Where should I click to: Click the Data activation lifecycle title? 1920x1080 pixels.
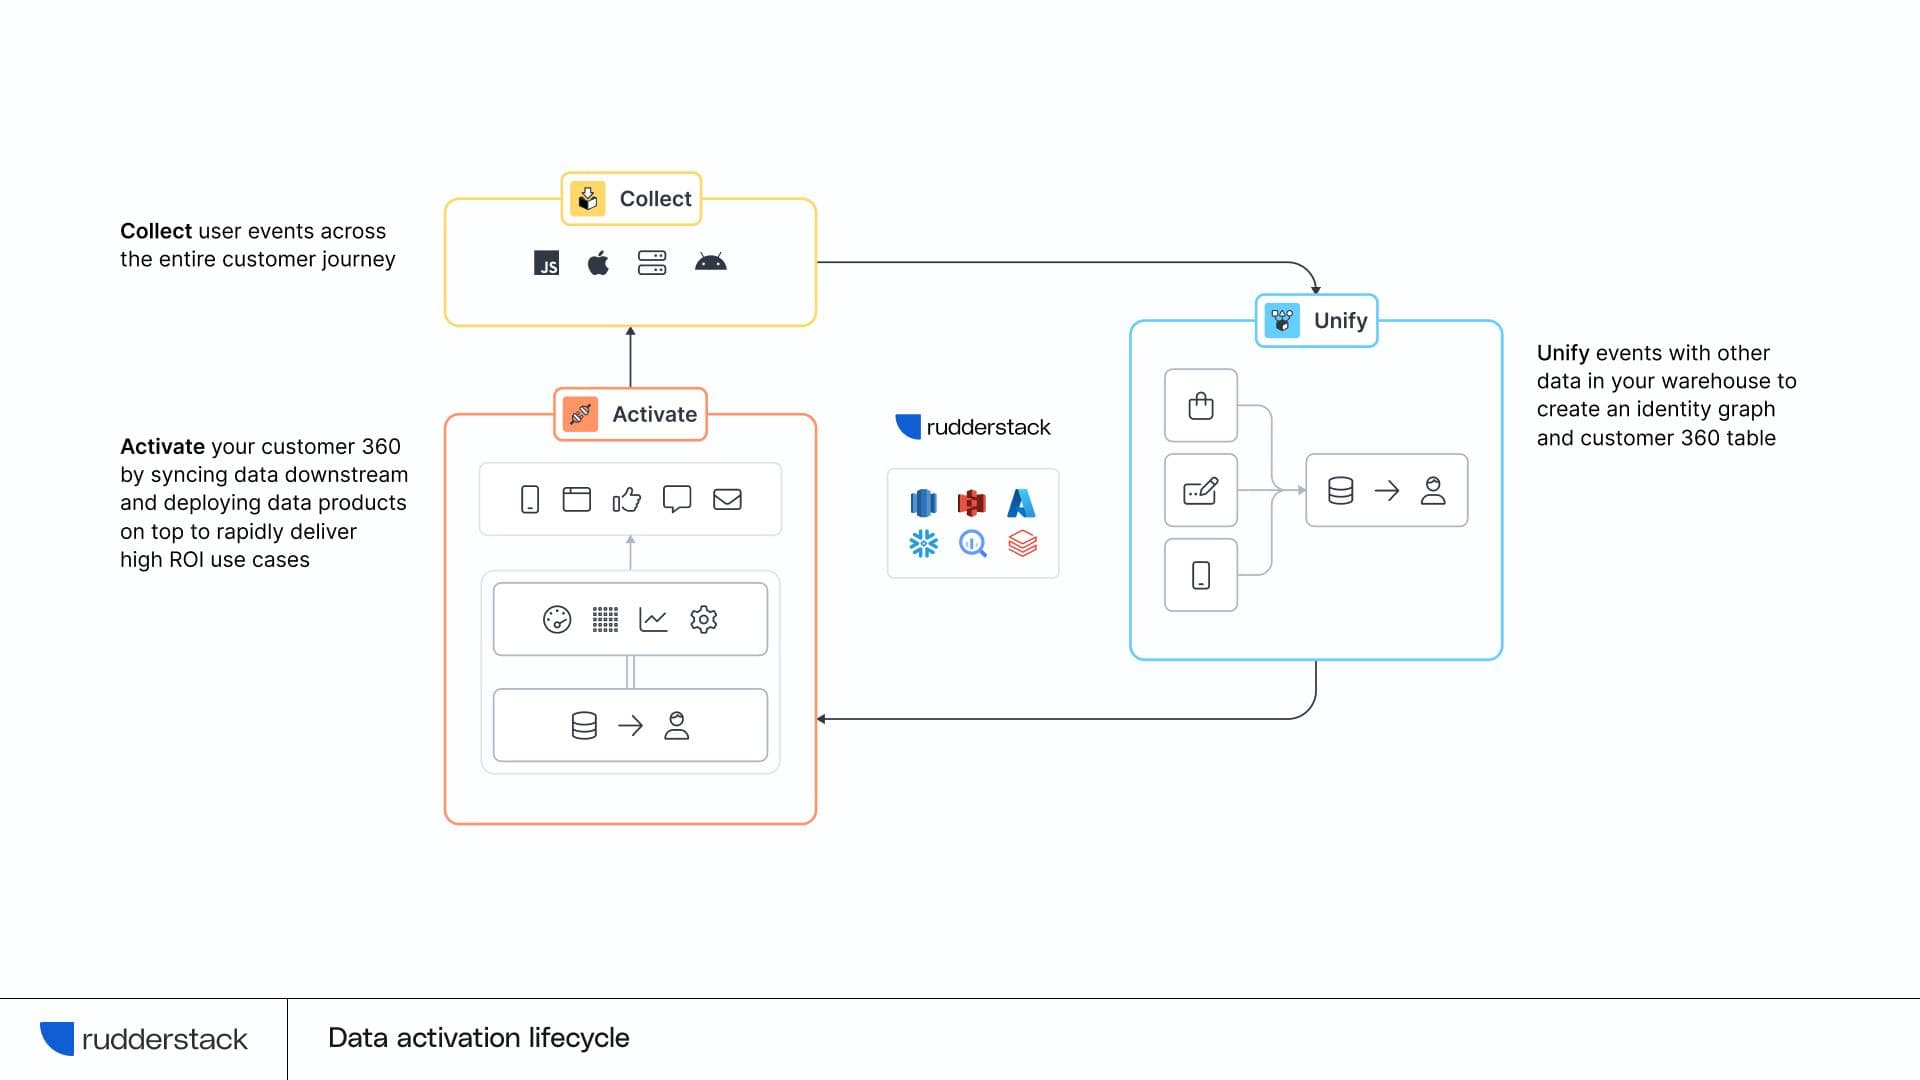tap(478, 1038)
